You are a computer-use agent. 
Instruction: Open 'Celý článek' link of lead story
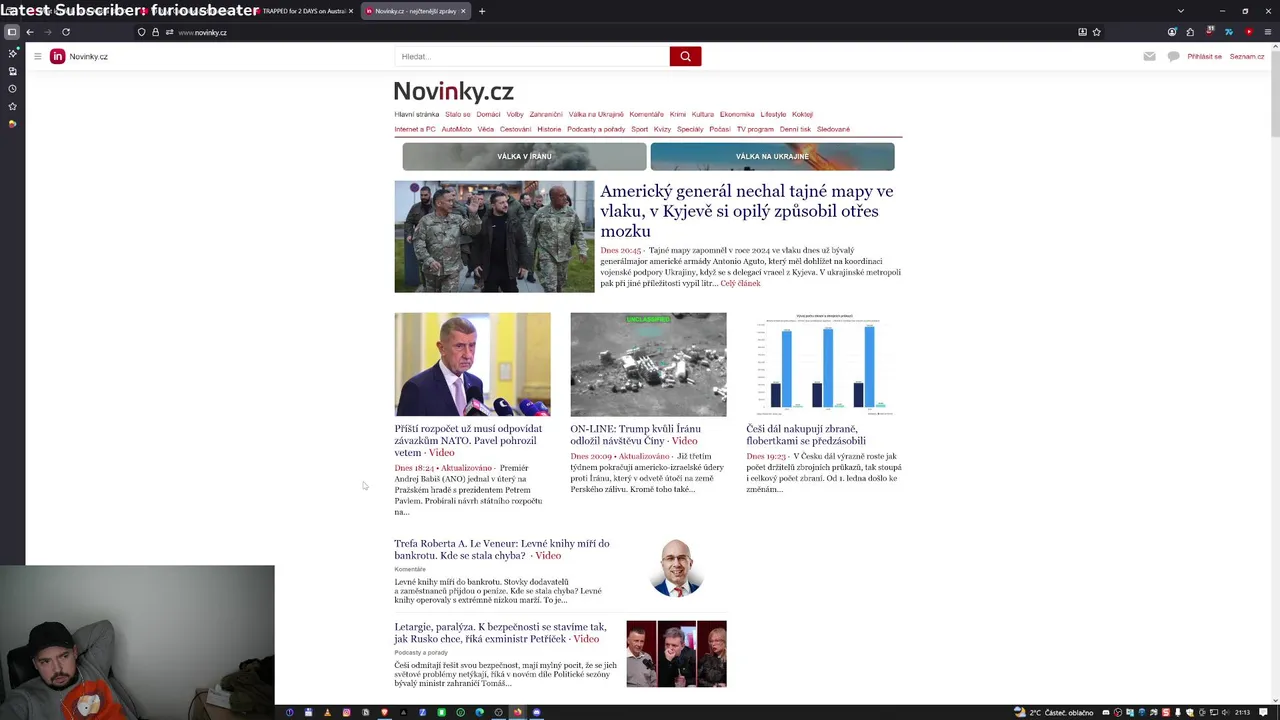pyautogui.click(x=740, y=283)
